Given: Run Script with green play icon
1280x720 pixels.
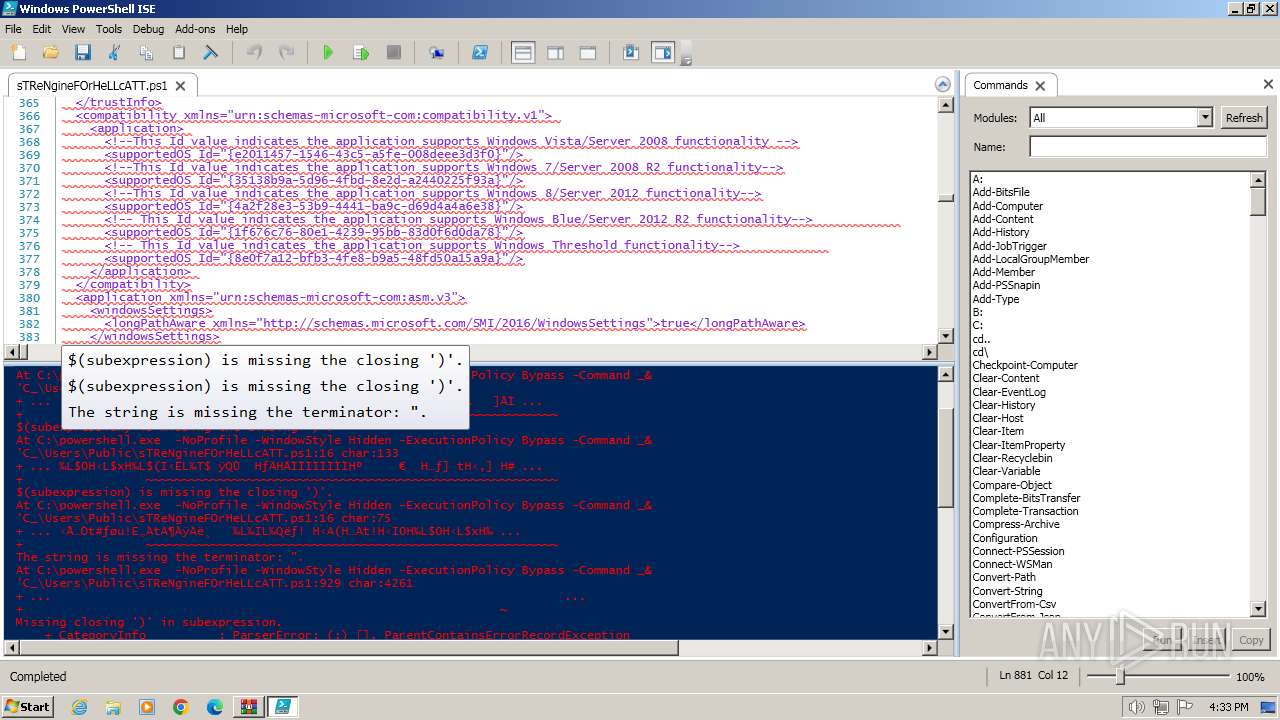Looking at the screenshot, I should pyautogui.click(x=328, y=53).
